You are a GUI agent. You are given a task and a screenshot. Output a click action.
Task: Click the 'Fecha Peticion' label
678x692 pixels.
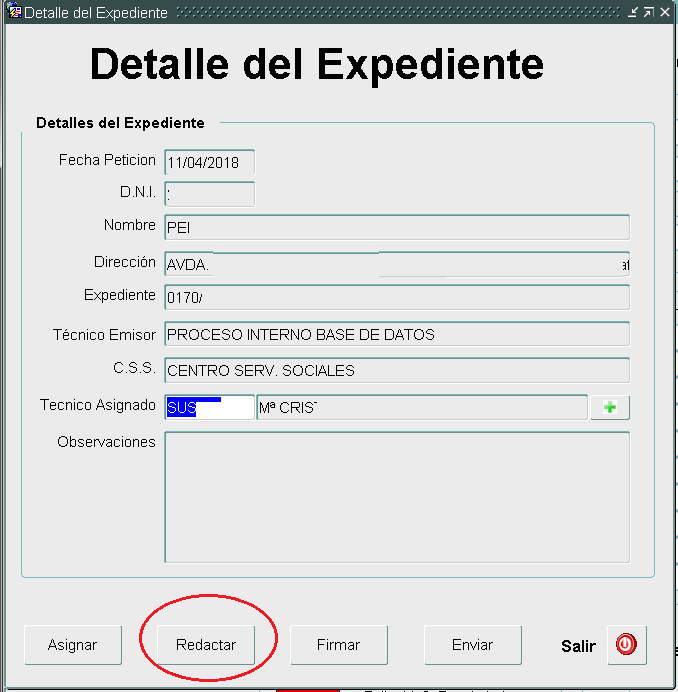[x=107, y=160]
